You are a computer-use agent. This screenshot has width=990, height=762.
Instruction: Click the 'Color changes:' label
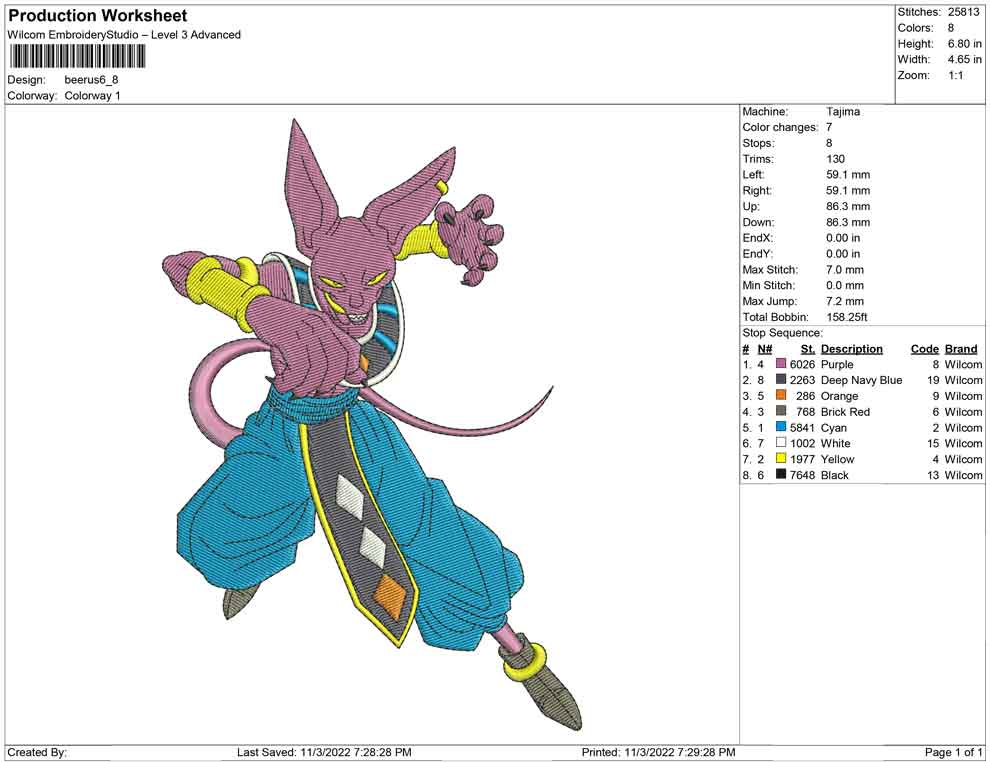coord(780,128)
